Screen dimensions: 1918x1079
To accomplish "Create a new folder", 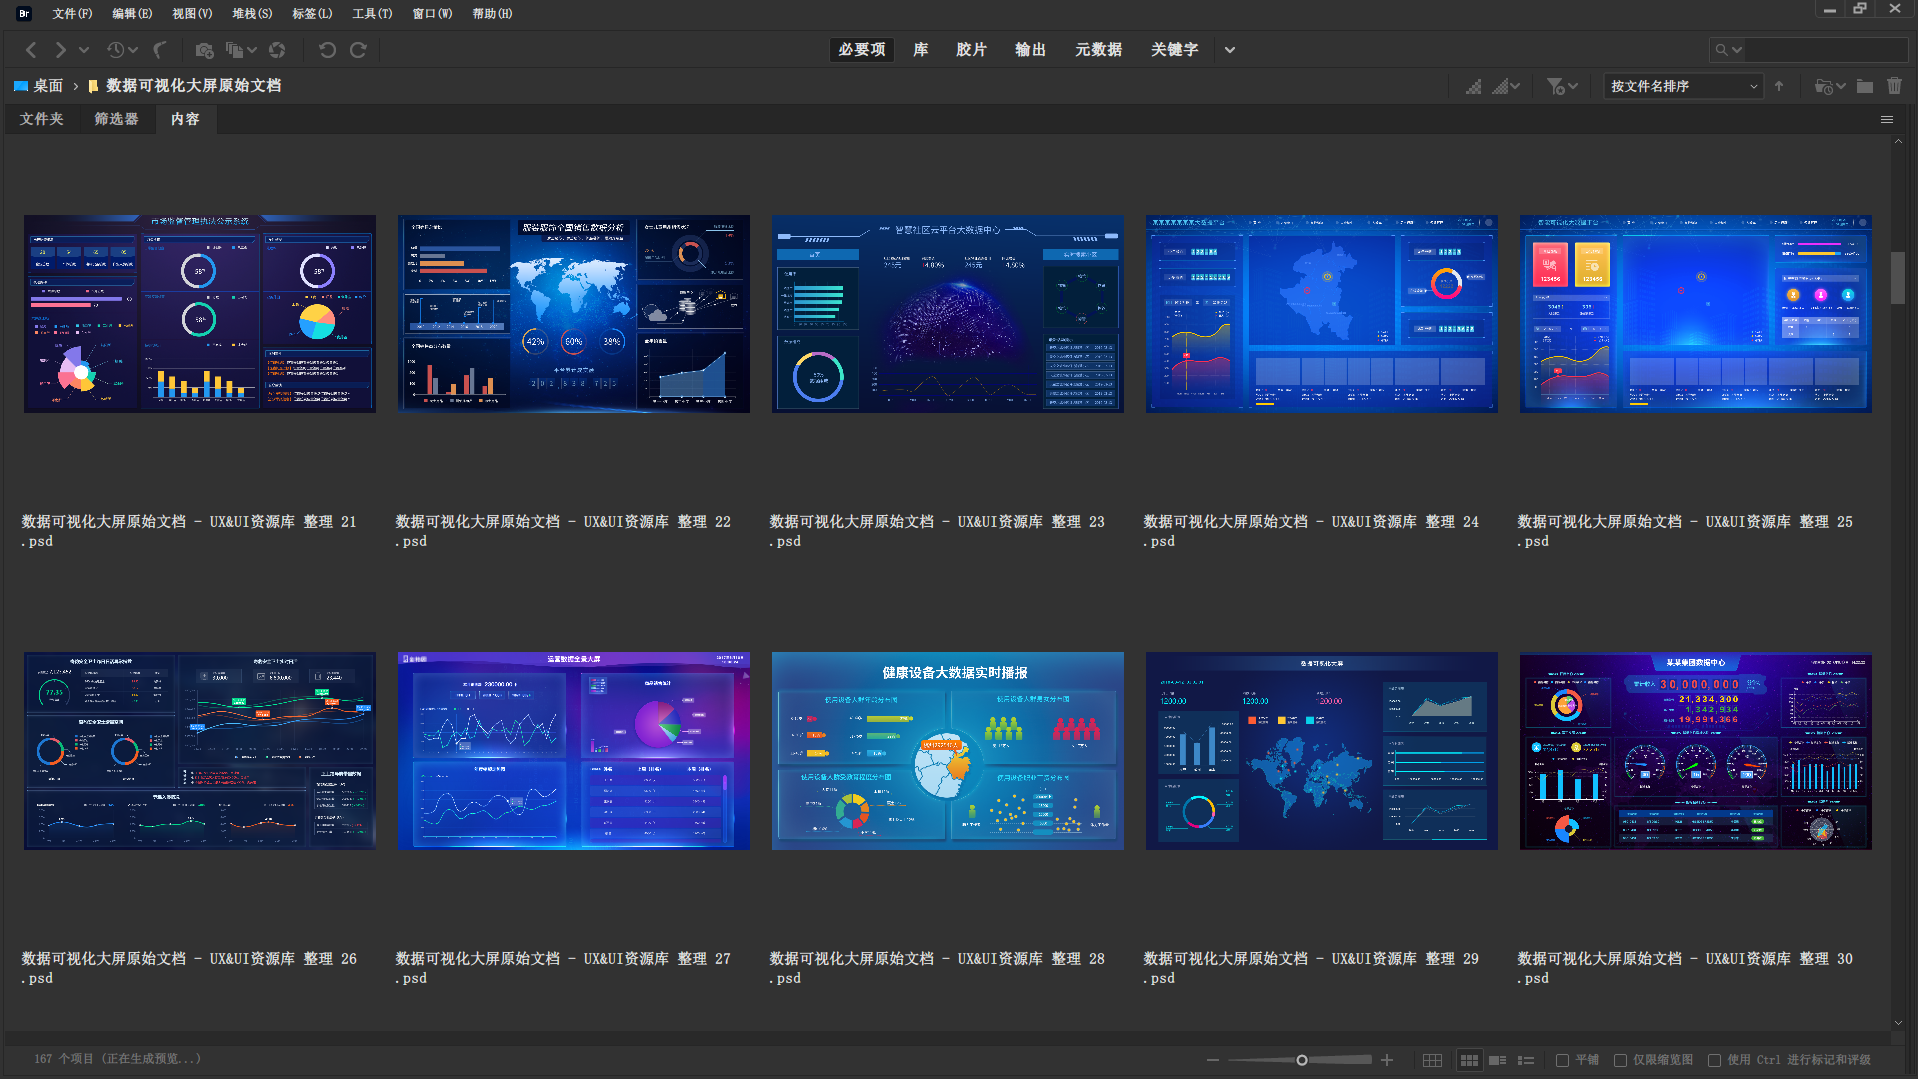I will 1865,86.
